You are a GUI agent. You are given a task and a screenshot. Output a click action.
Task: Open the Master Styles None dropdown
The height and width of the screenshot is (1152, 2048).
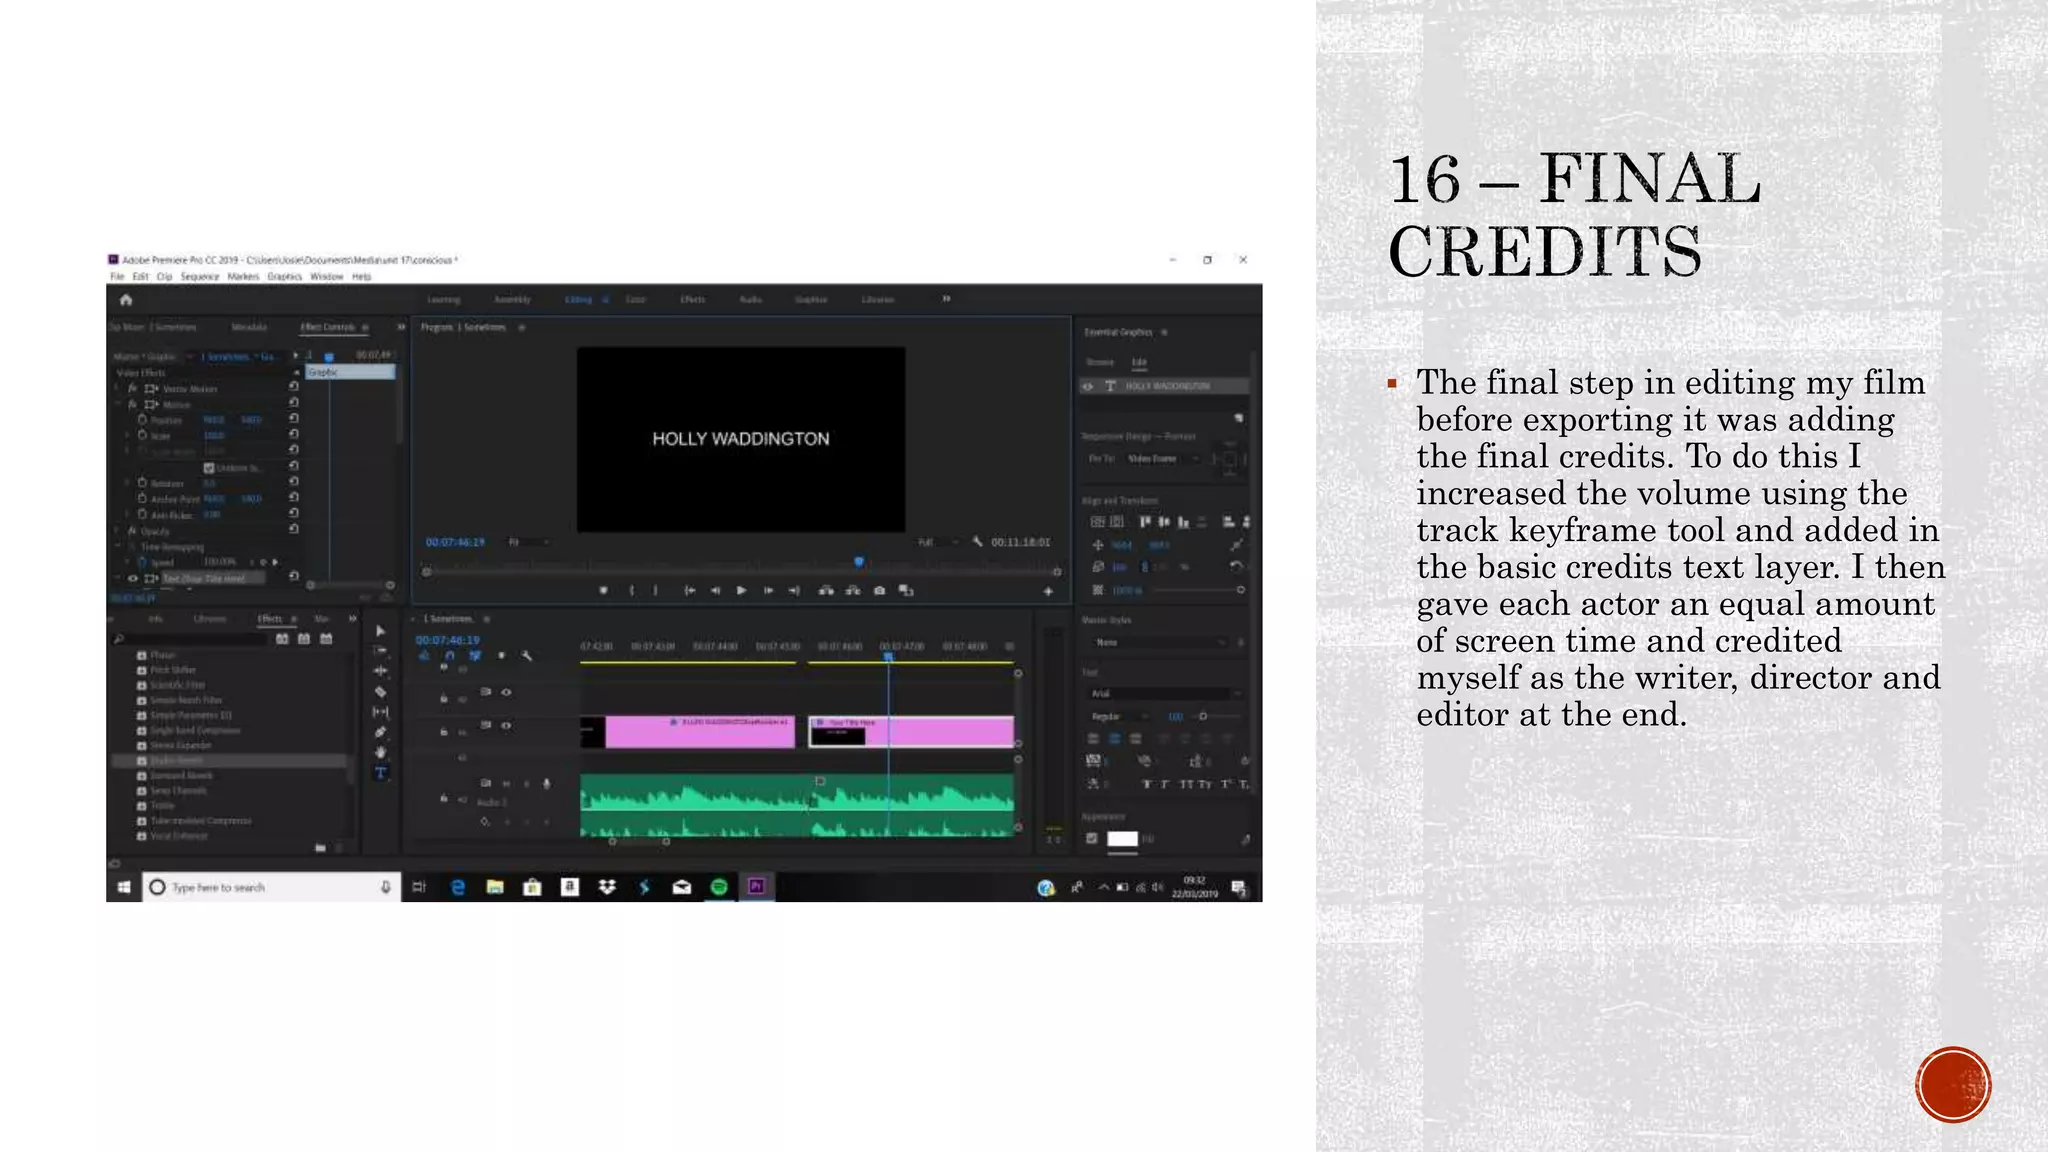(1158, 642)
